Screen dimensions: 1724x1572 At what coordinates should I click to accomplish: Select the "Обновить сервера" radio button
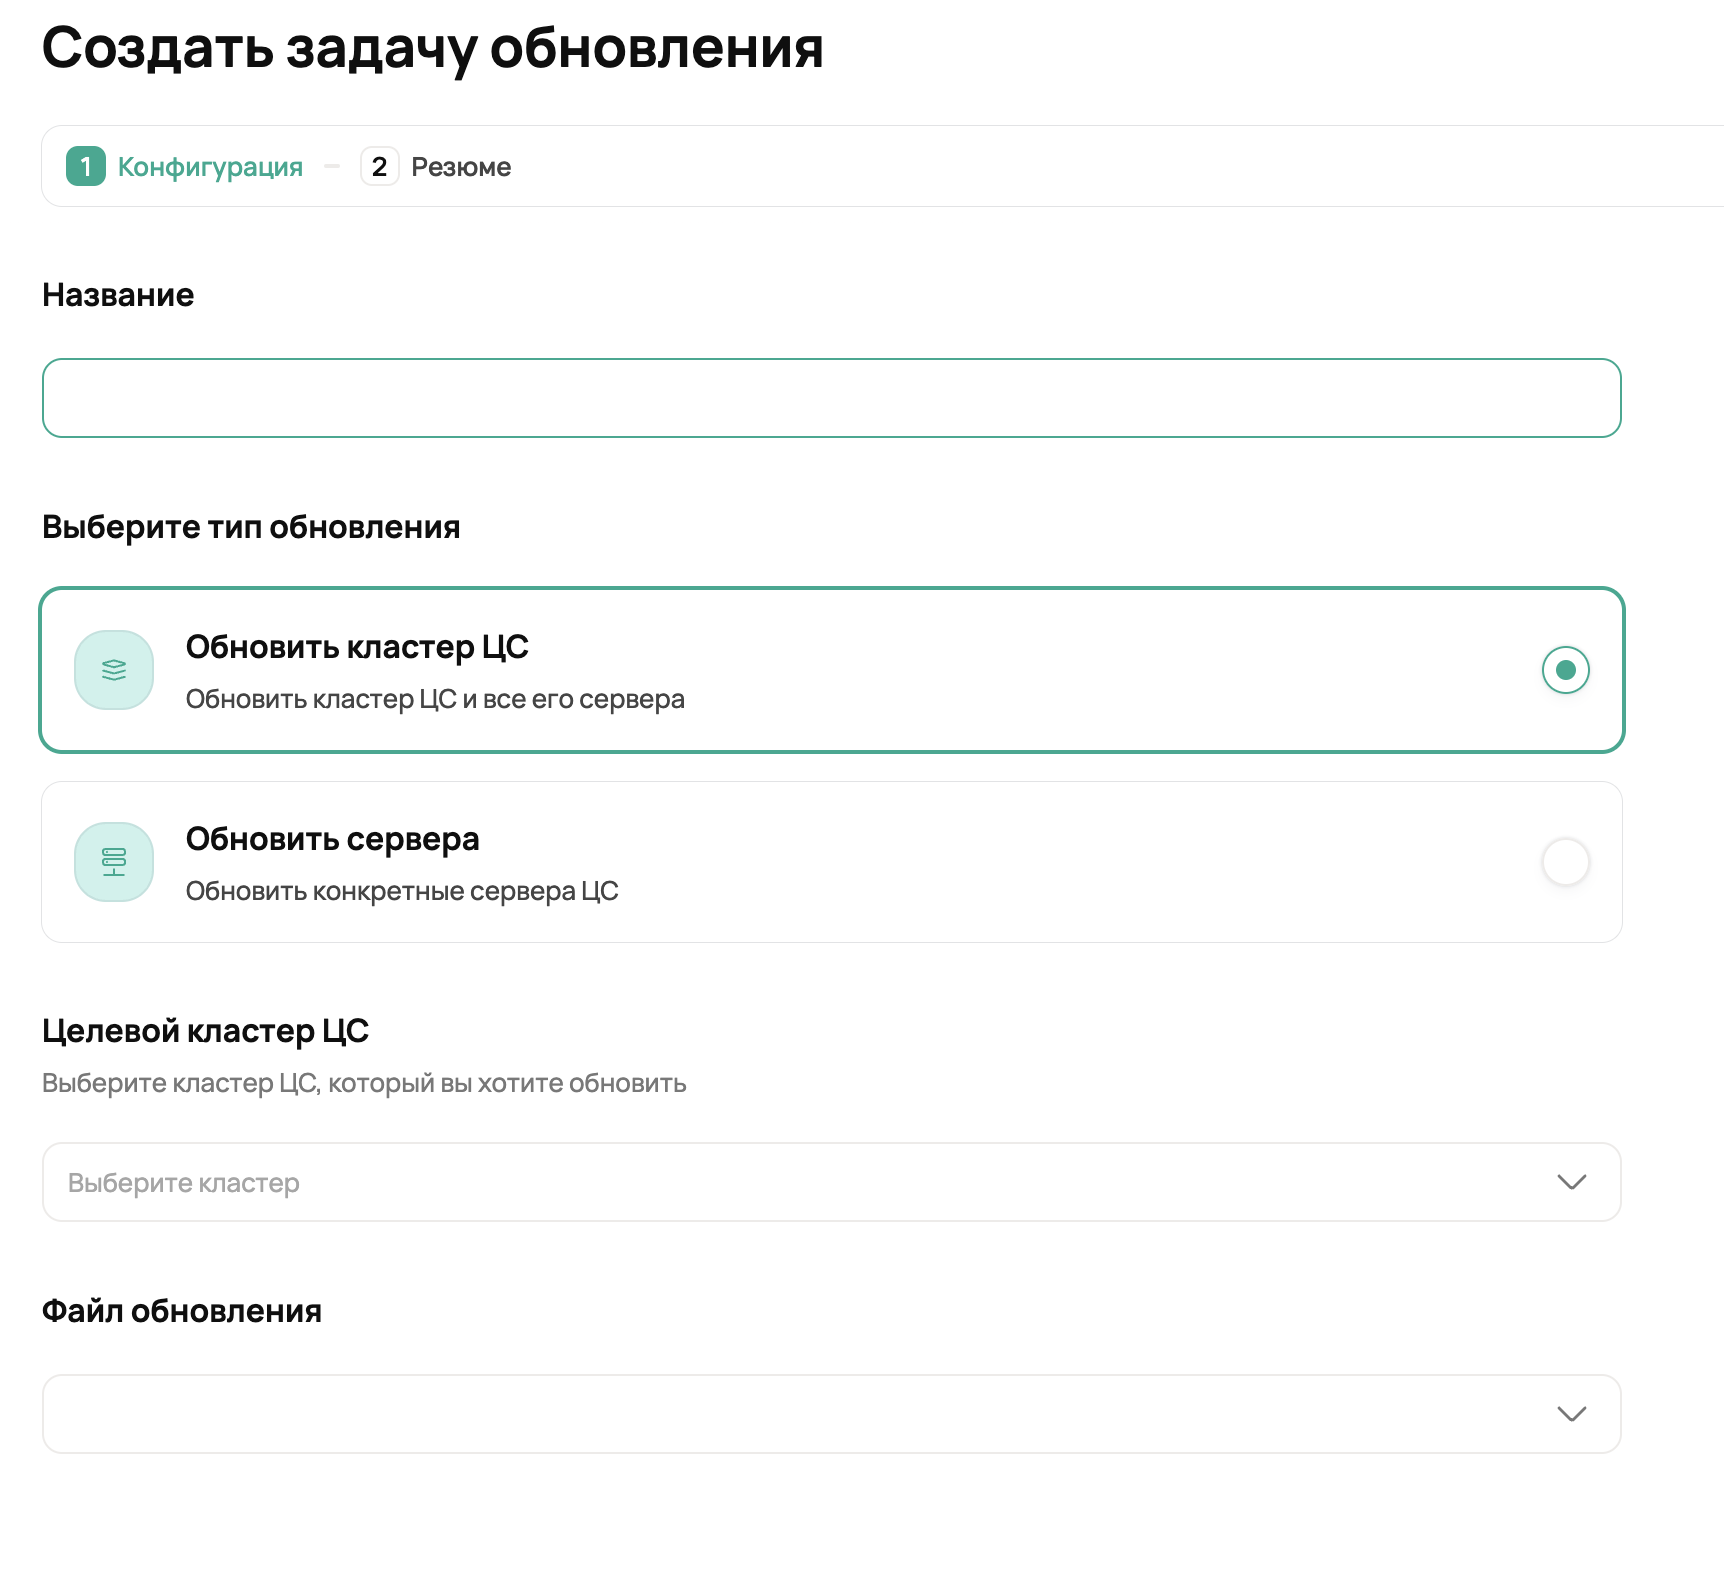point(1565,862)
